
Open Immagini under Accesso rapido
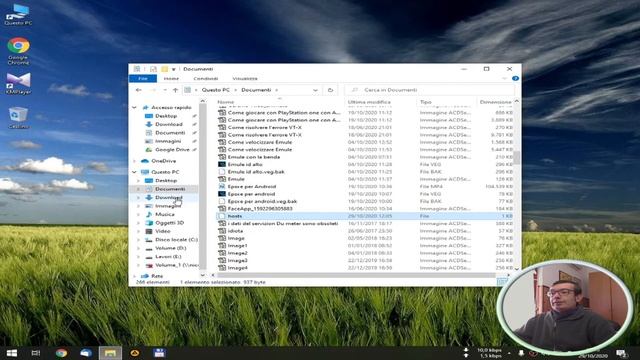[x=168, y=141]
